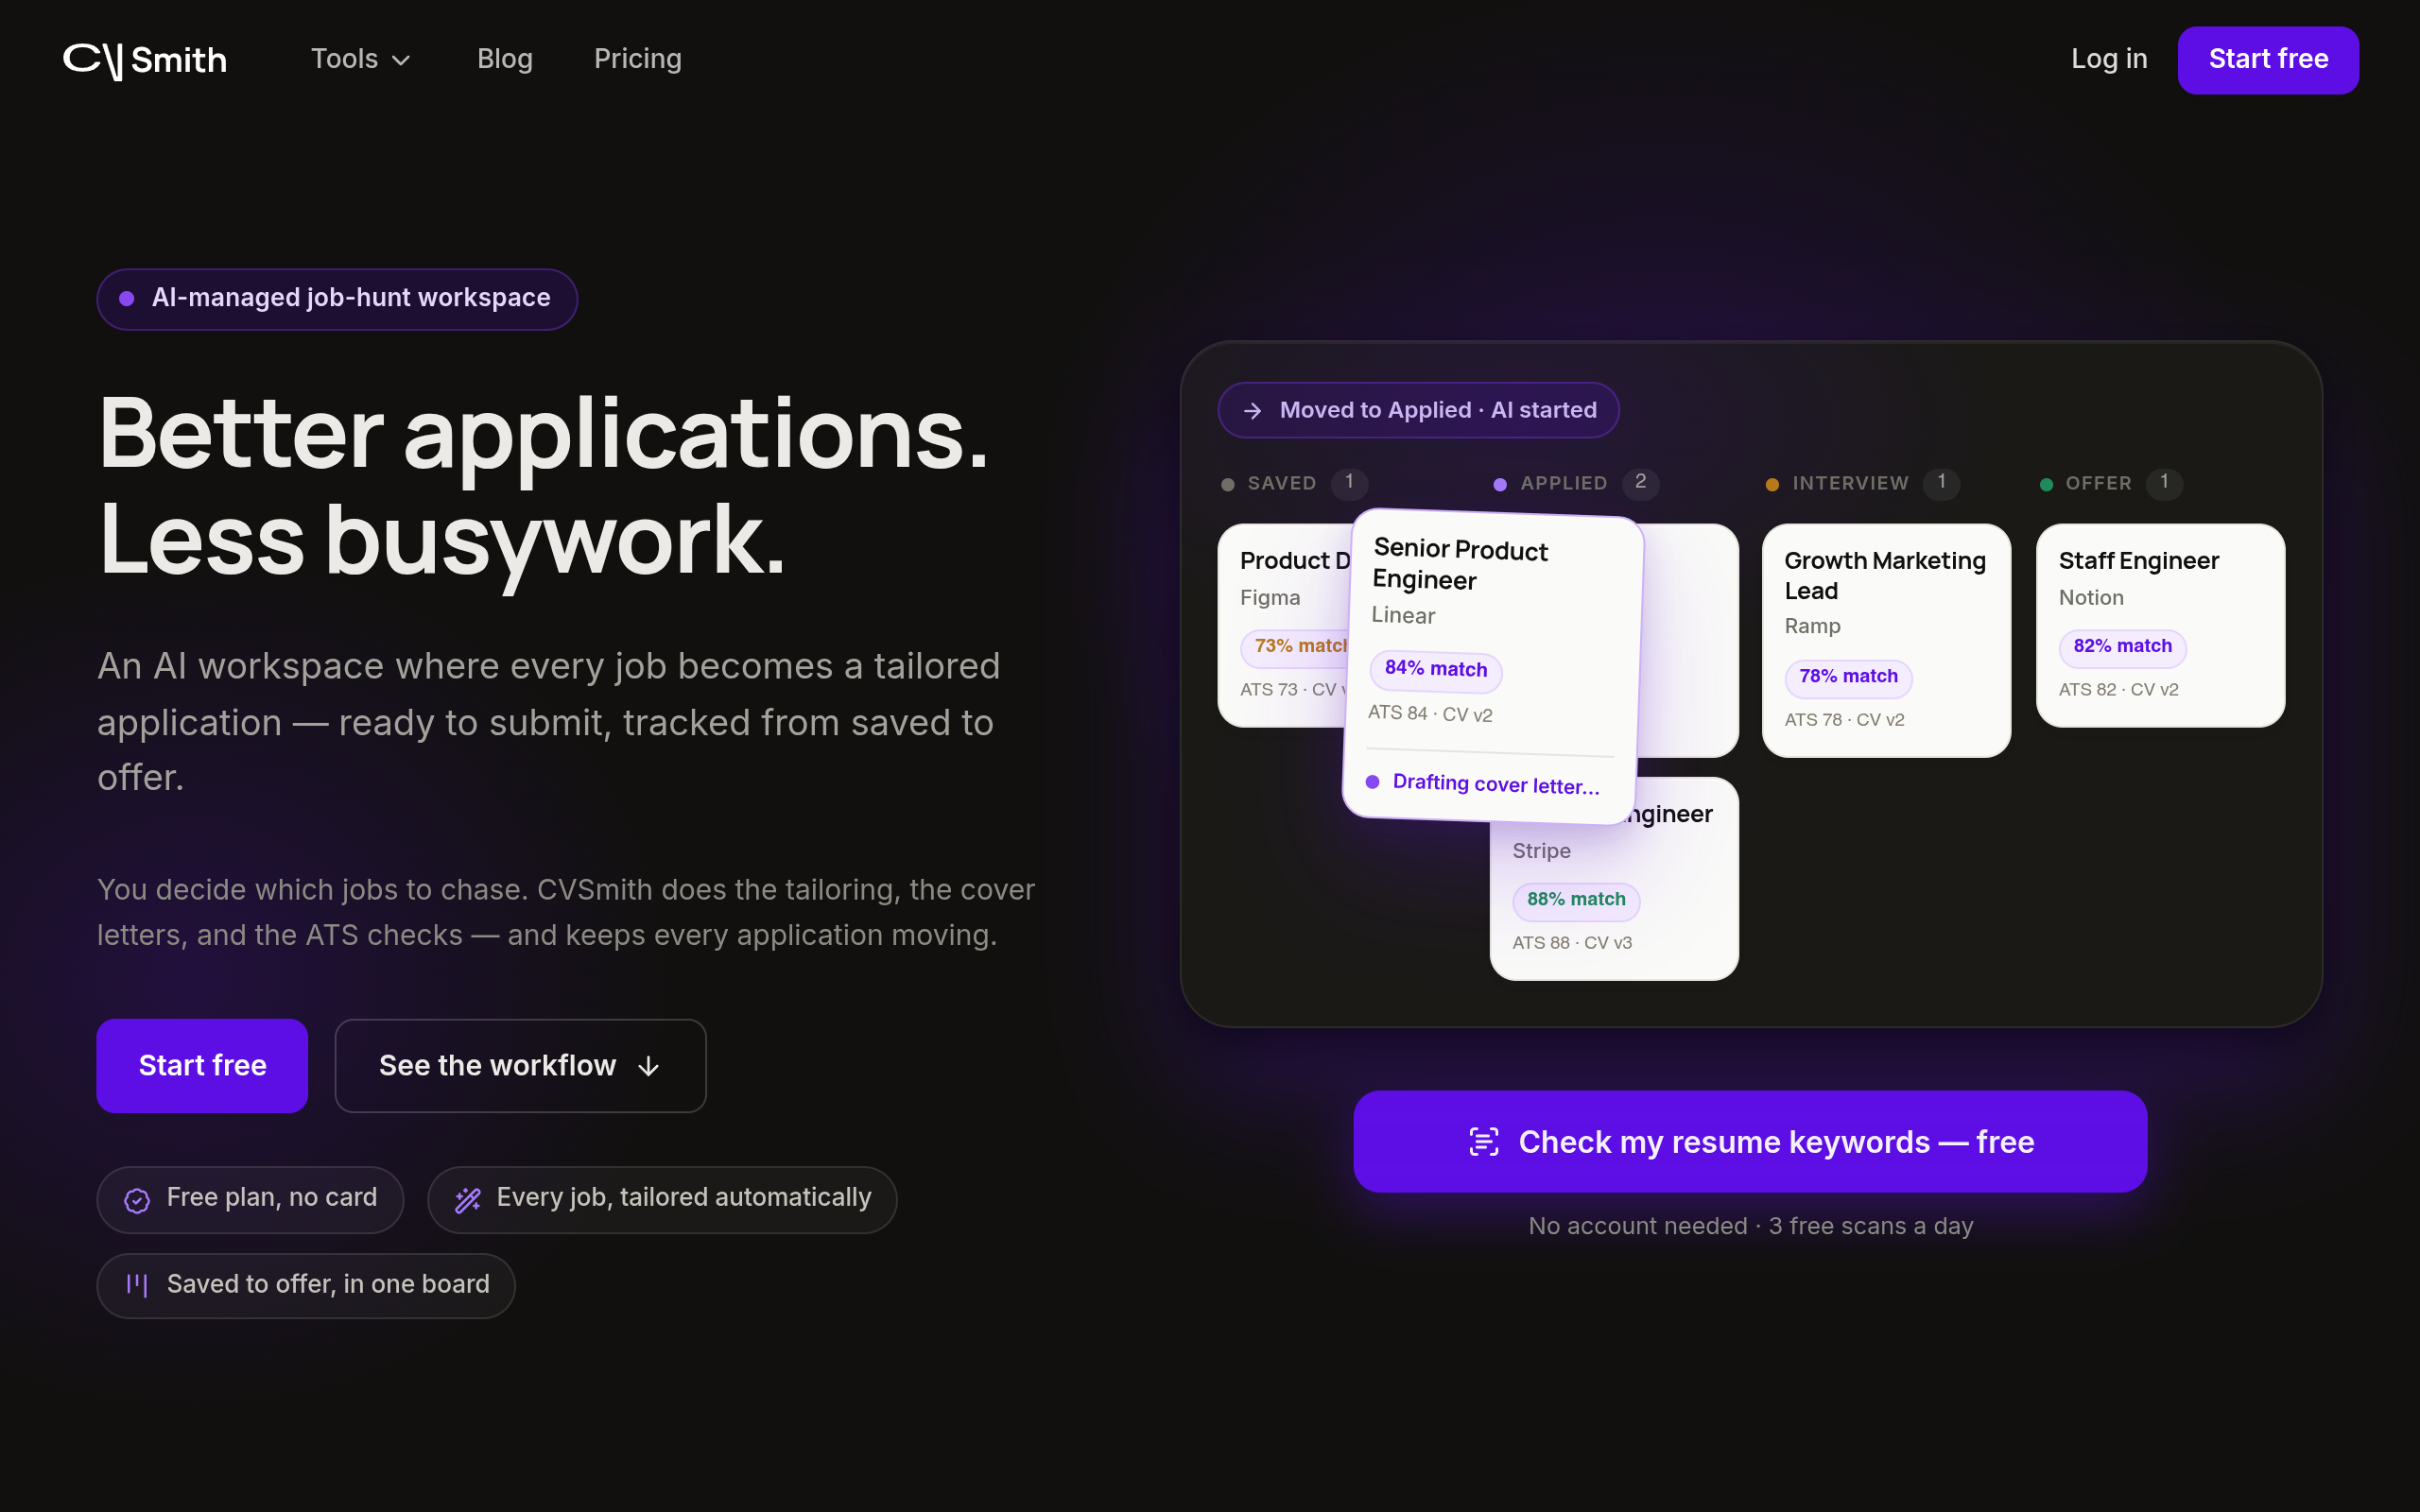Click the Start free button below hero text
The width and height of the screenshot is (2420, 1512).
click(202, 1066)
